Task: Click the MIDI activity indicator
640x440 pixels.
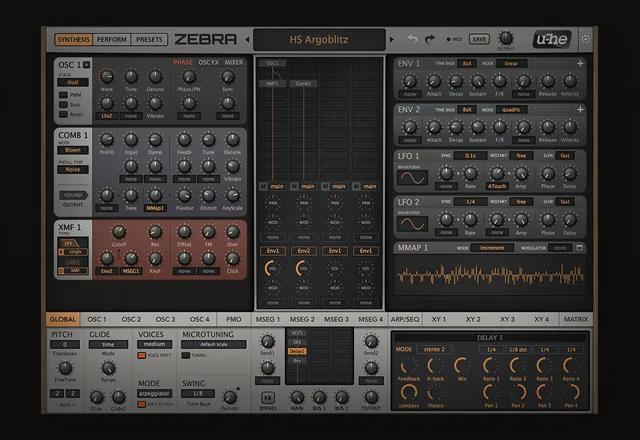Action: [x=449, y=40]
